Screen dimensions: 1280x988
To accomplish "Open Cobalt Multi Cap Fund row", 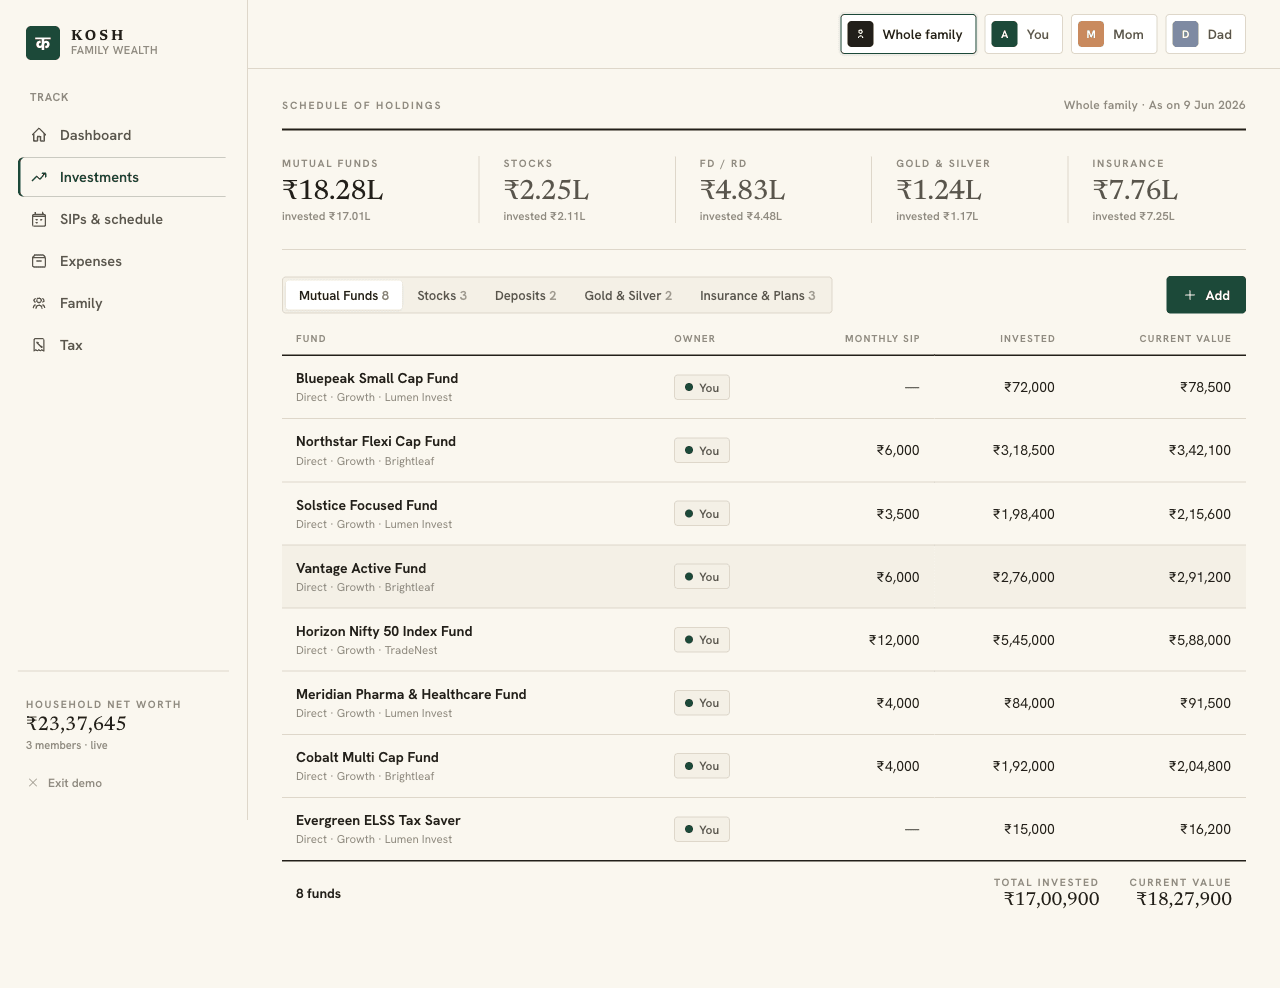I will (x=764, y=766).
